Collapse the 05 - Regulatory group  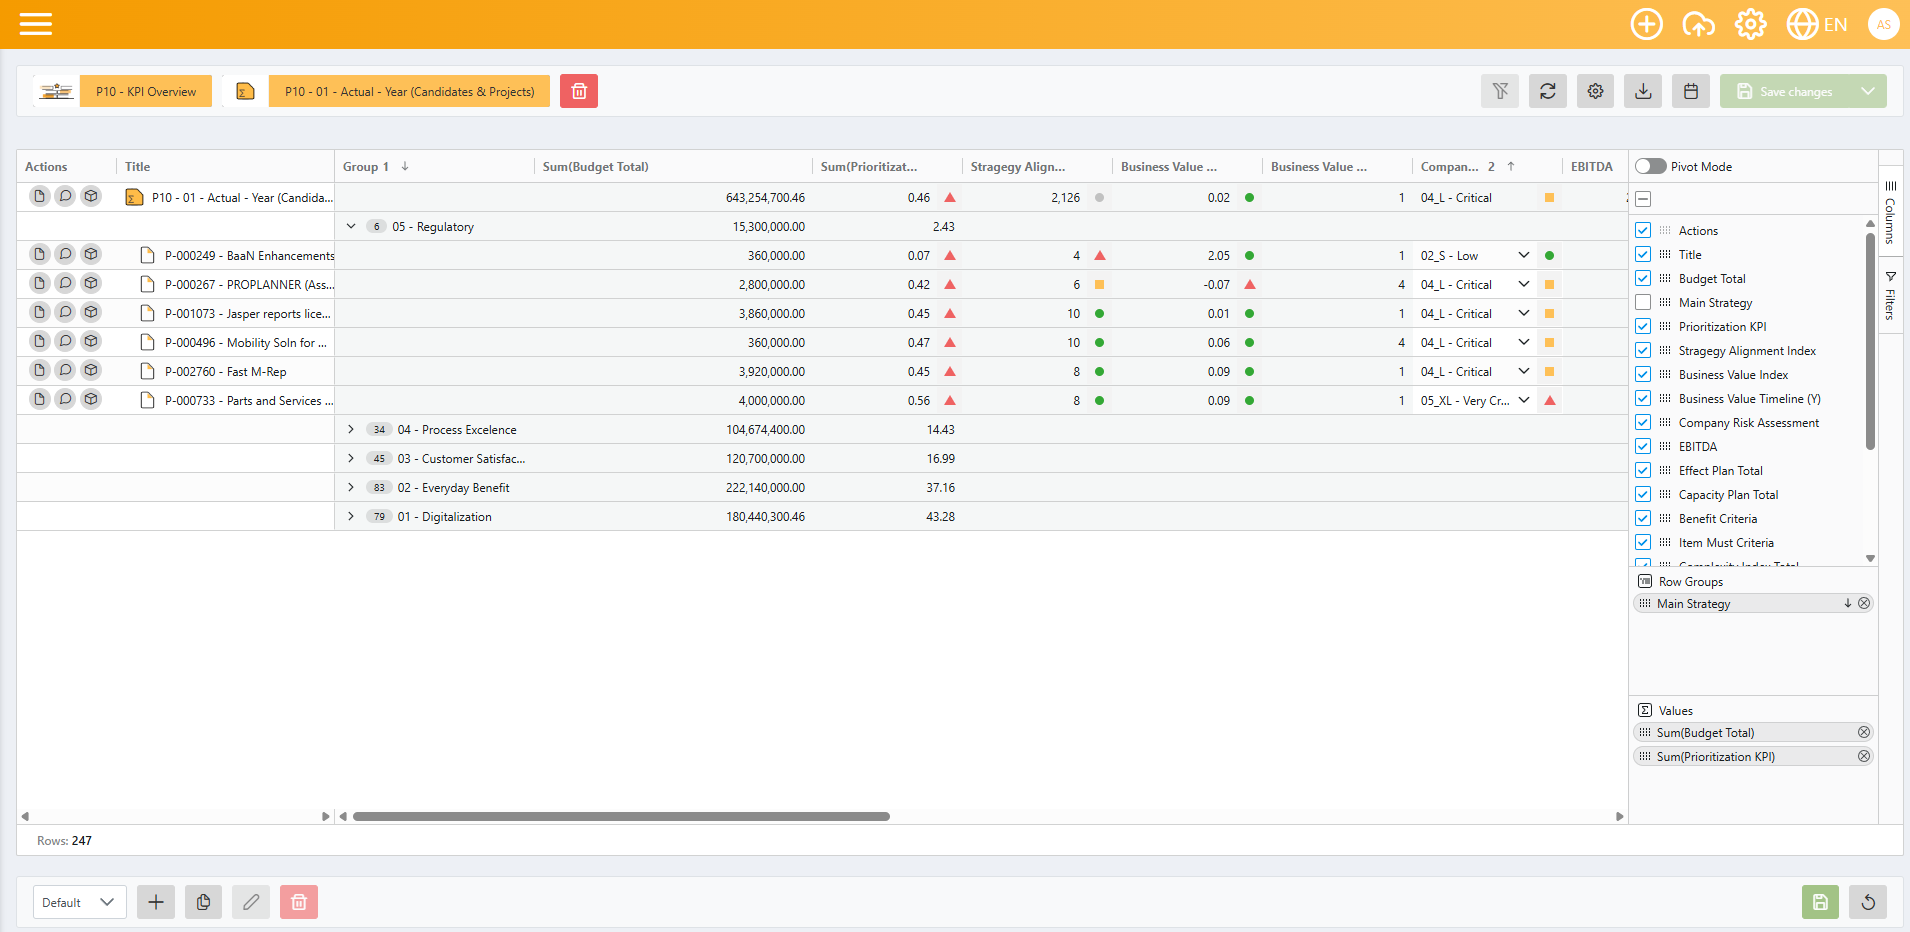coord(351,226)
